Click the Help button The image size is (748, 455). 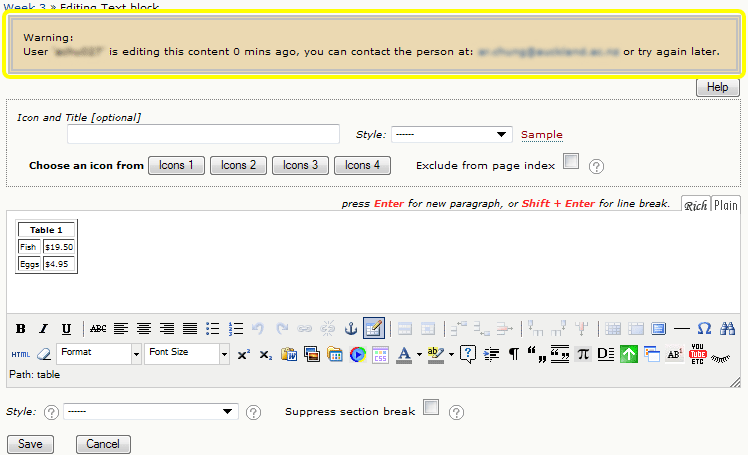[x=717, y=87]
